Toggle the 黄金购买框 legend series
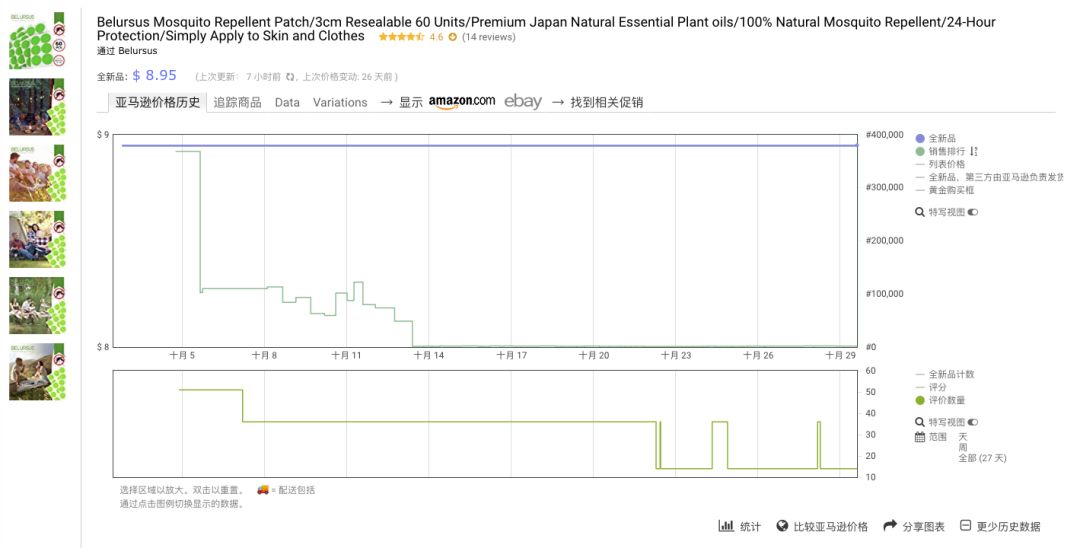 point(945,190)
